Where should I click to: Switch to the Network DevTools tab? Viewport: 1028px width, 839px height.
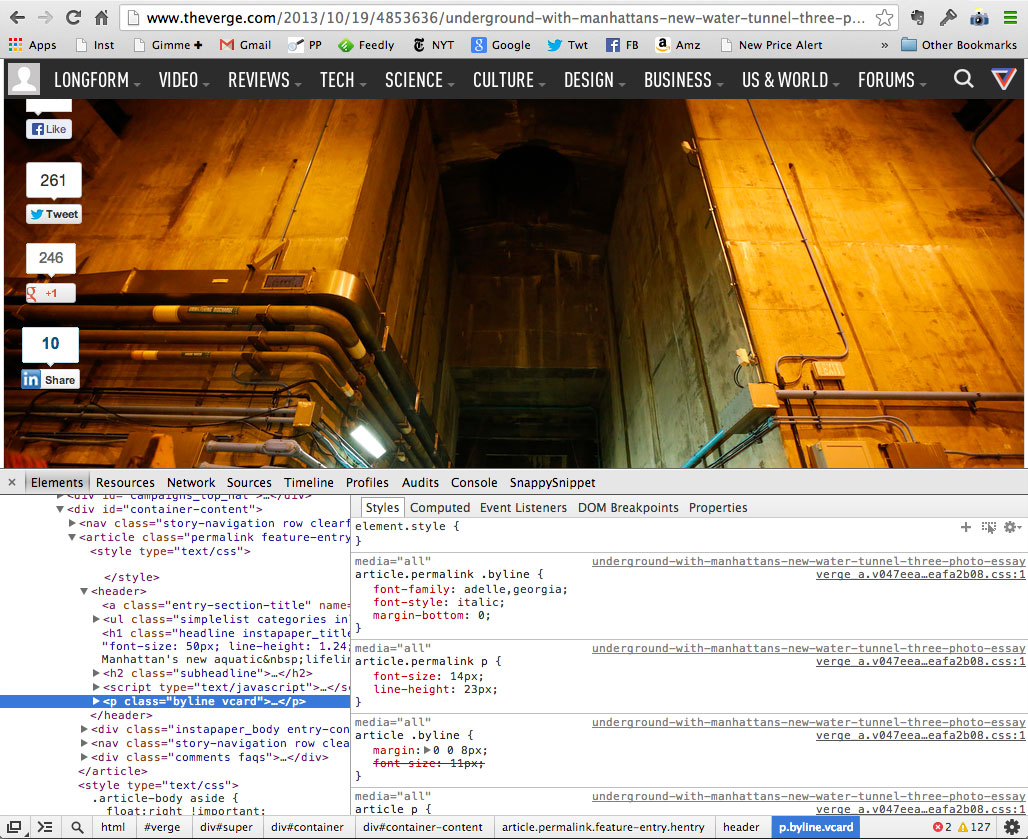tap(191, 482)
